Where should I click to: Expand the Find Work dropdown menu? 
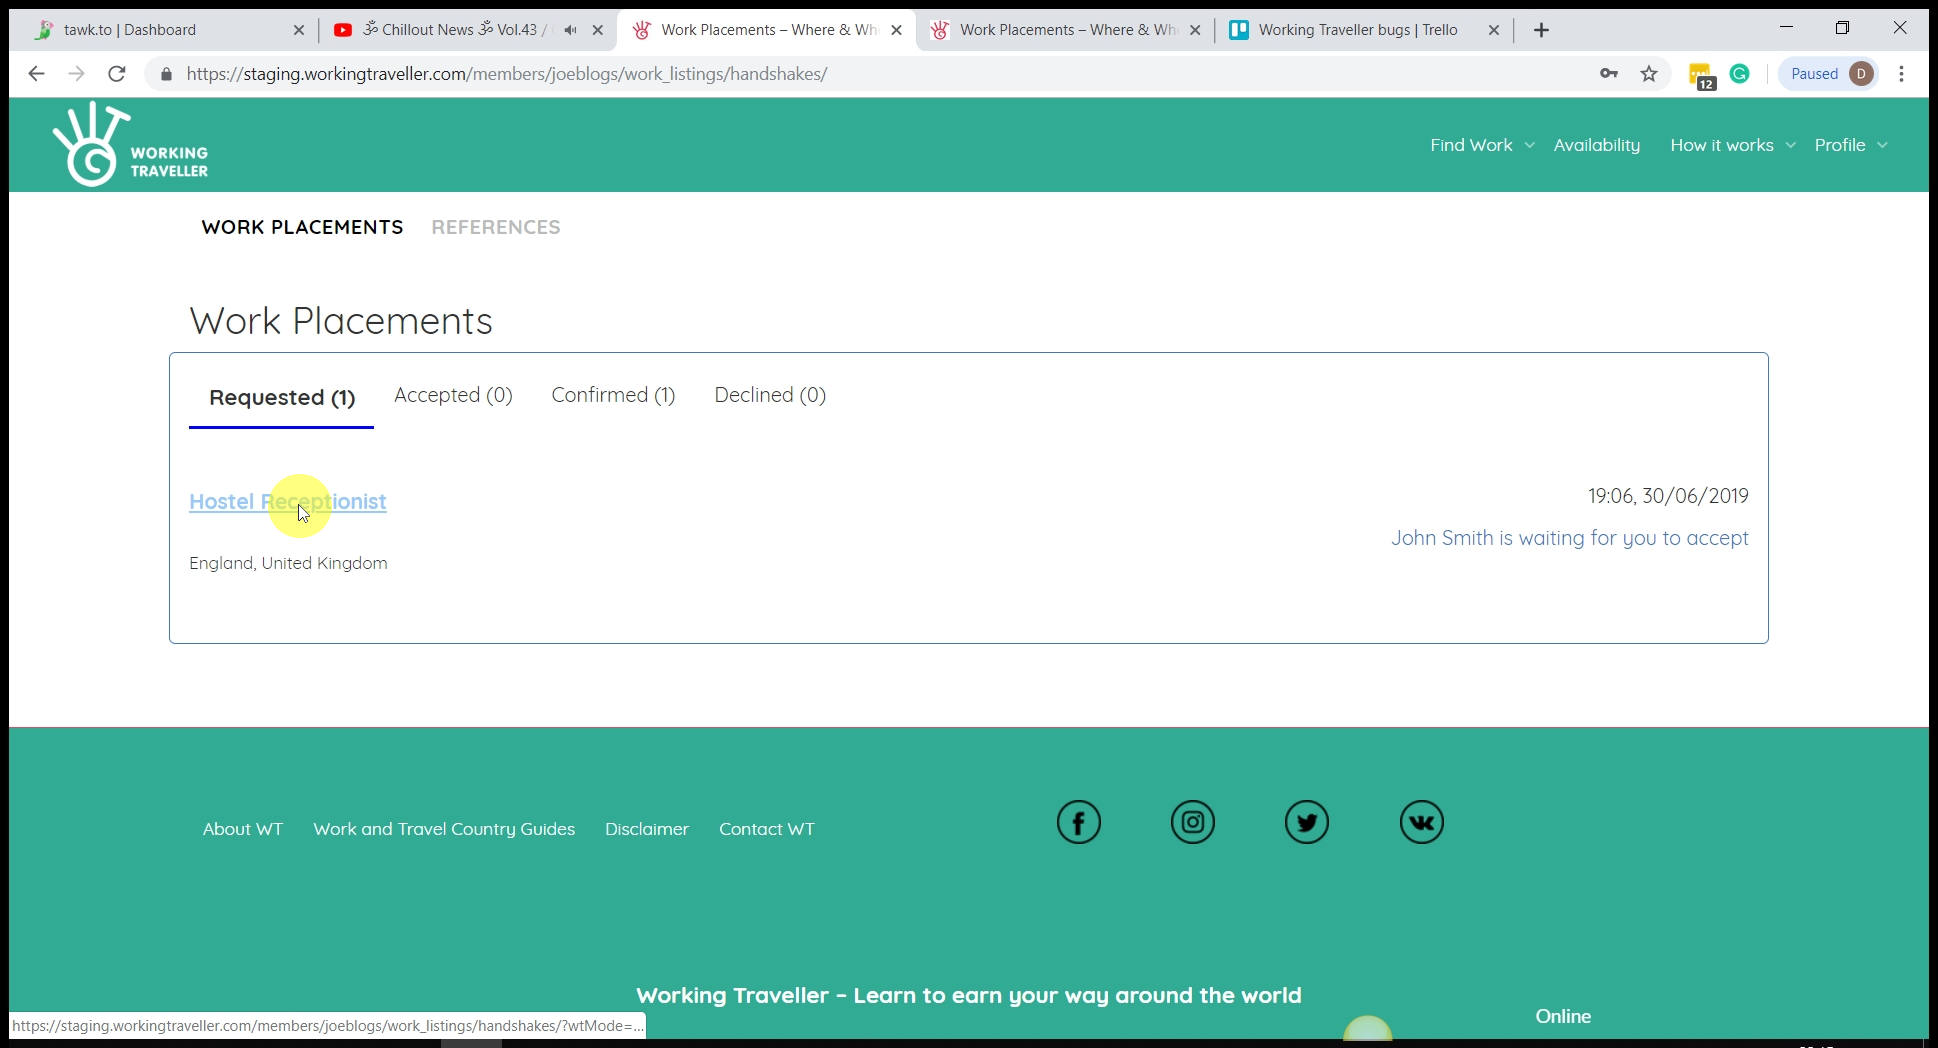point(1481,145)
